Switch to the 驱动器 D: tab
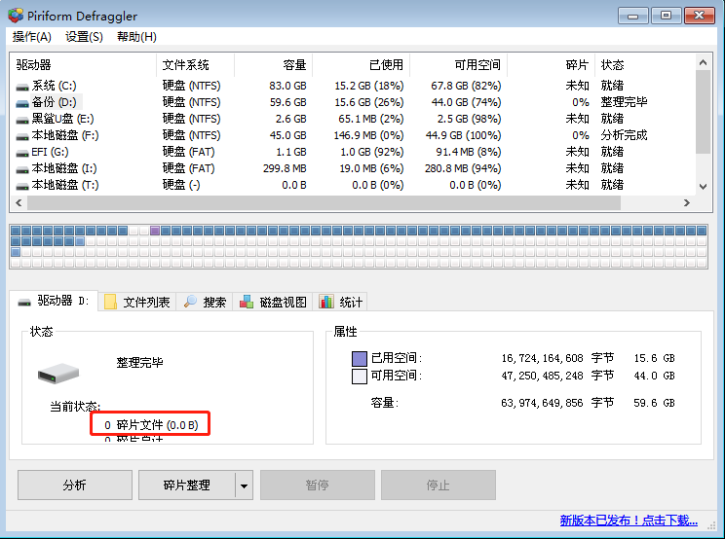Image resolution: width=725 pixels, height=539 pixels. [x=54, y=301]
